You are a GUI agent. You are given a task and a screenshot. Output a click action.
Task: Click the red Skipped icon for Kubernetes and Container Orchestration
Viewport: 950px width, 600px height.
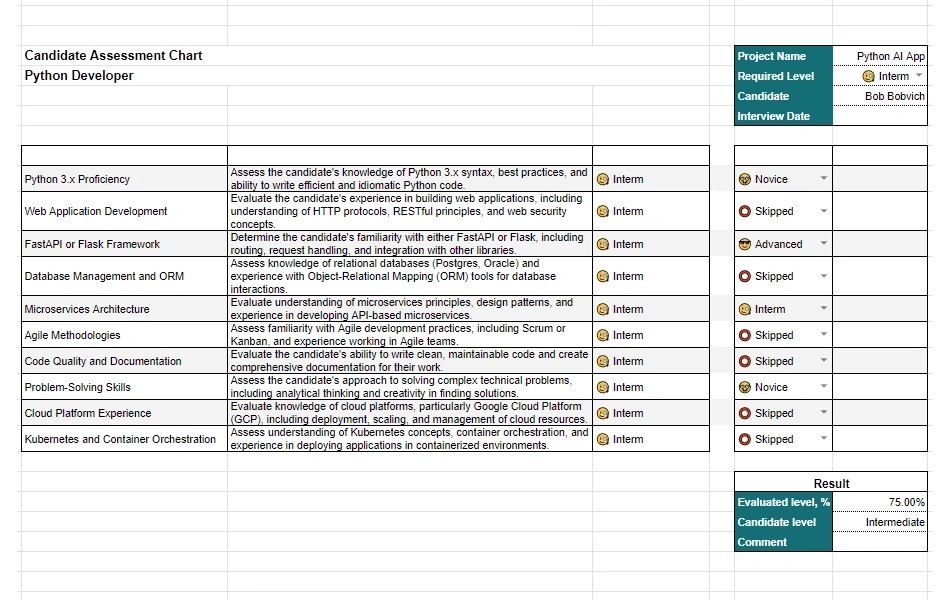[745, 439]
